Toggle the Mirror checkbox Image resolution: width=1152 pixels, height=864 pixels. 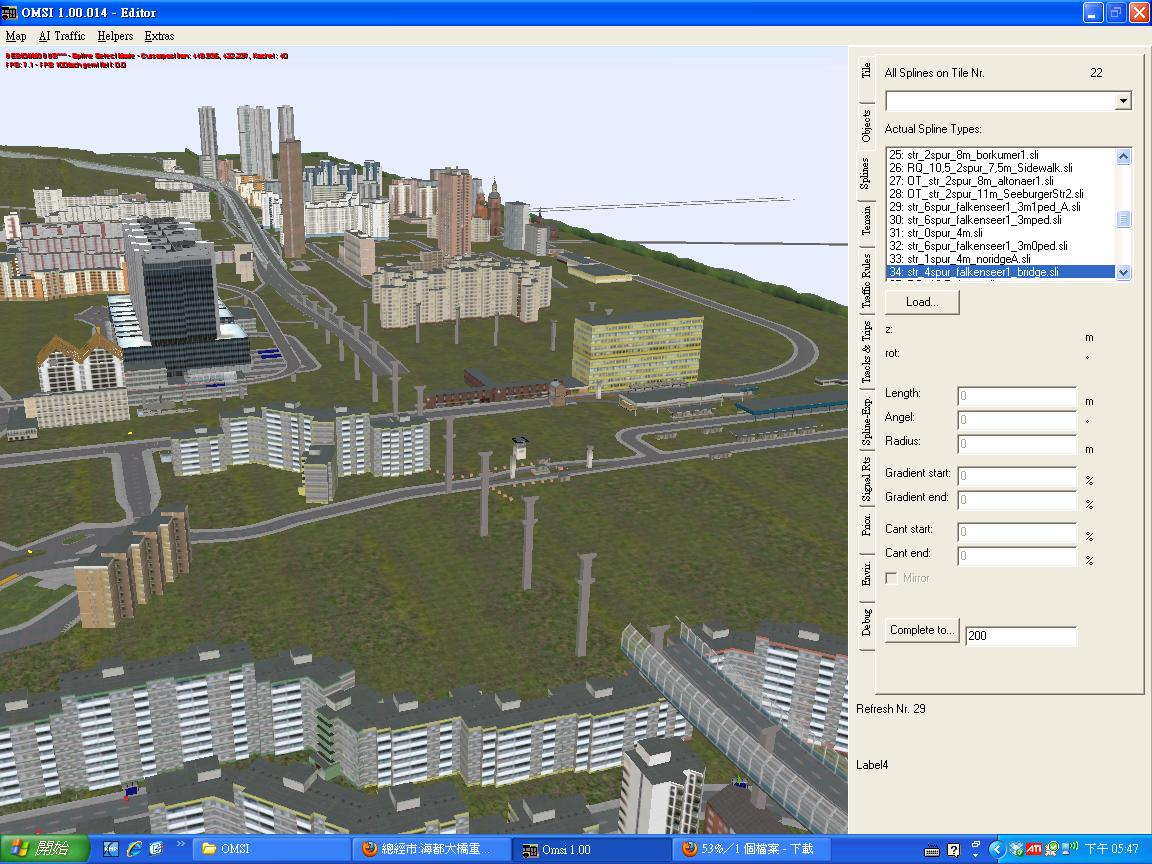pyautogui.click(x=892, y=578)
